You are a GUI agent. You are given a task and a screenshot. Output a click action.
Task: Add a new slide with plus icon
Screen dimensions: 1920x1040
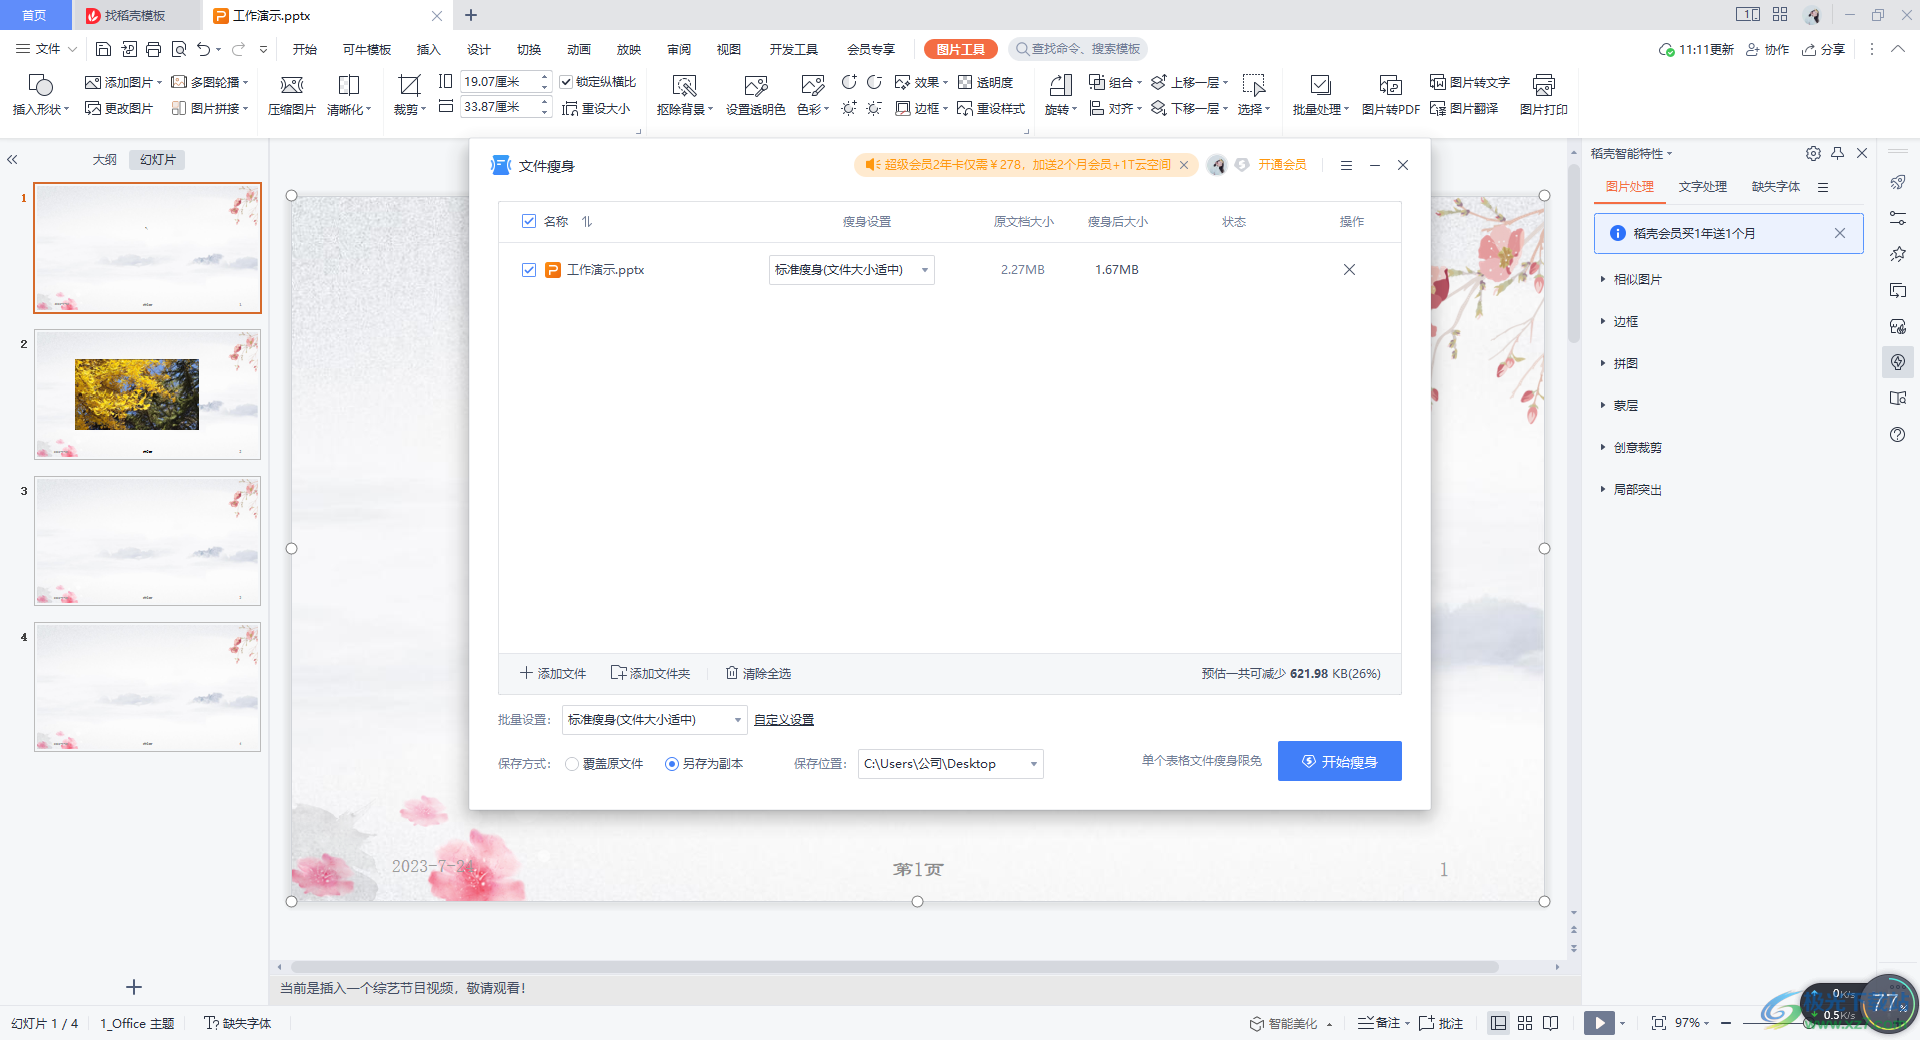click(134, 987)
